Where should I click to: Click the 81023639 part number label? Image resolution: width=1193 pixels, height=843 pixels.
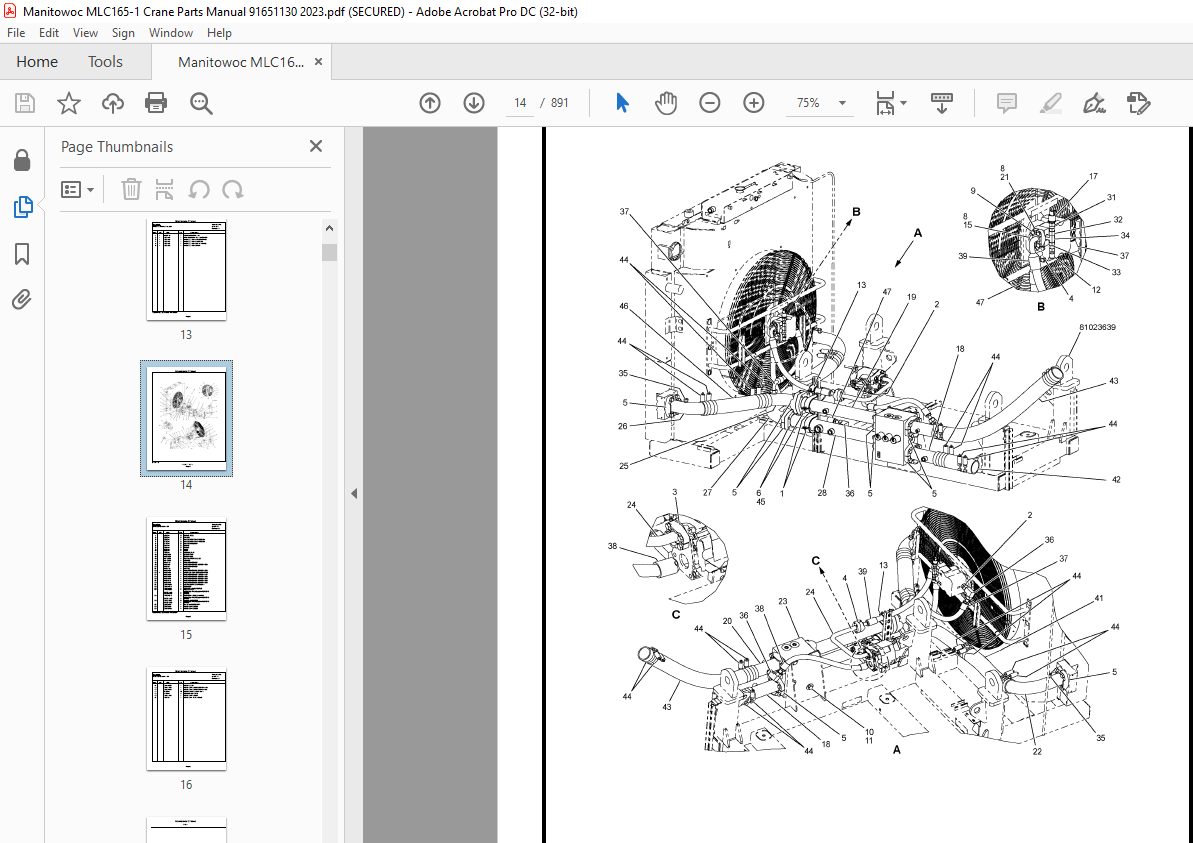(1097, 327)
